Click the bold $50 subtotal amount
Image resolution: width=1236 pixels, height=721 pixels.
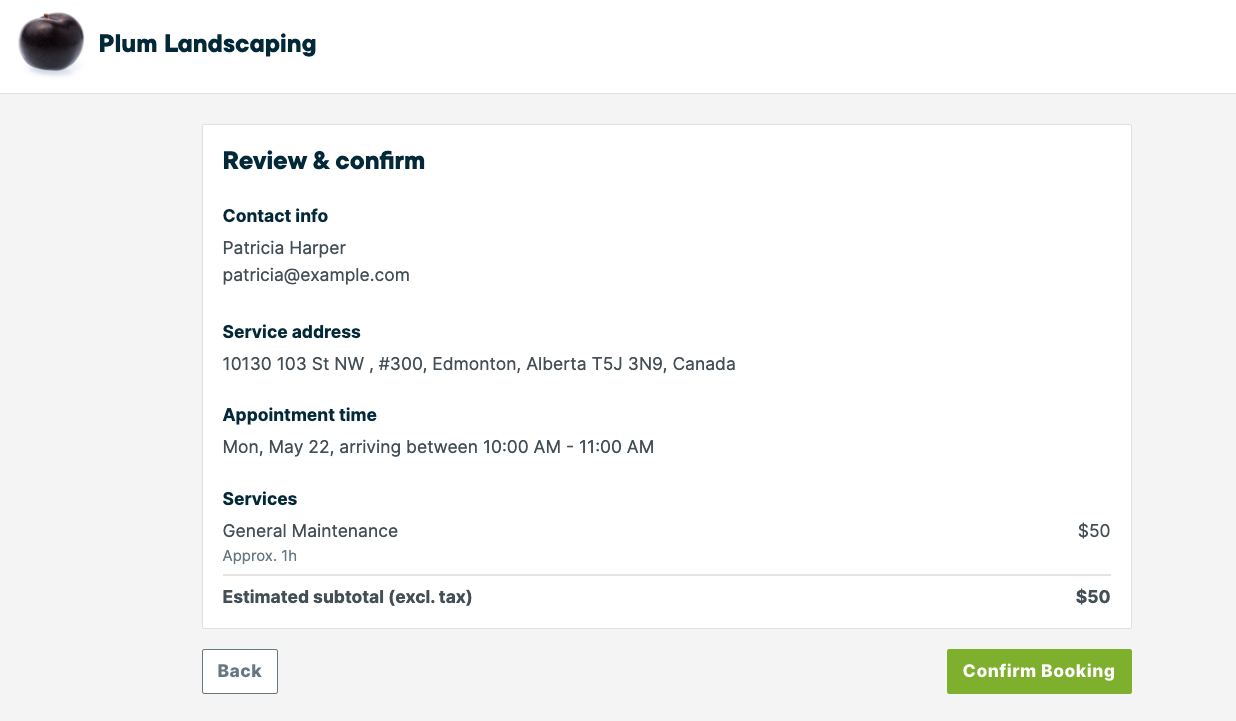pyautogui.click(x=1093, y=597)
